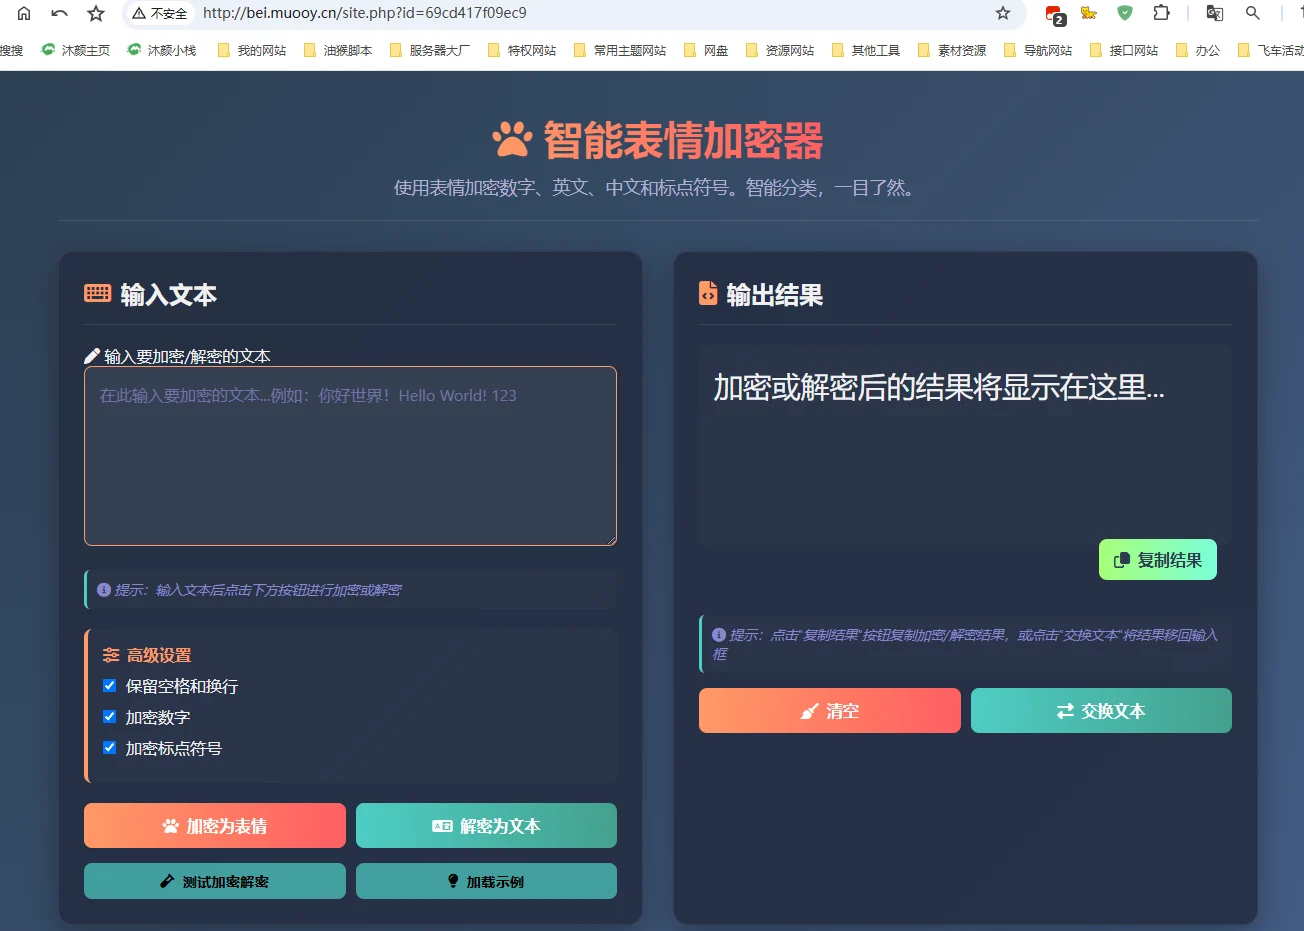Click the green shield extension icon

1125,13
